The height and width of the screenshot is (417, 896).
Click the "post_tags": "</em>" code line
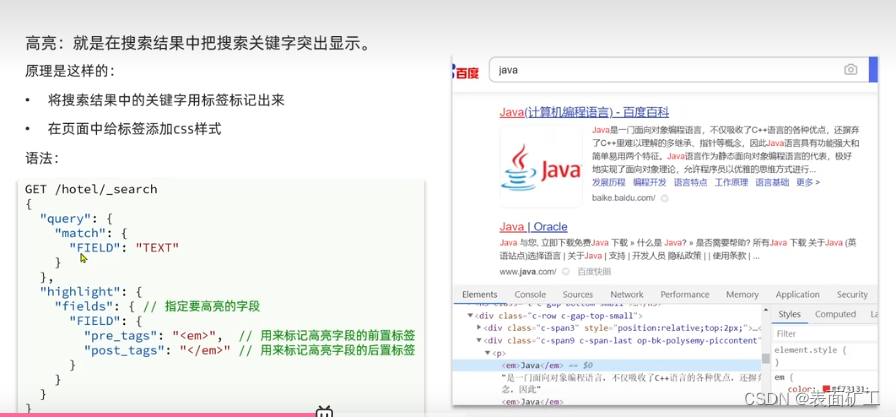coord(157,350)
